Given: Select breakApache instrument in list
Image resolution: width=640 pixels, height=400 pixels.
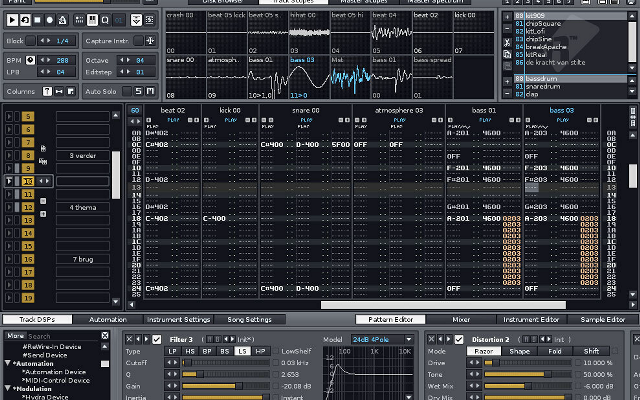Looking at the screenshot, I should tap(571, 47).
